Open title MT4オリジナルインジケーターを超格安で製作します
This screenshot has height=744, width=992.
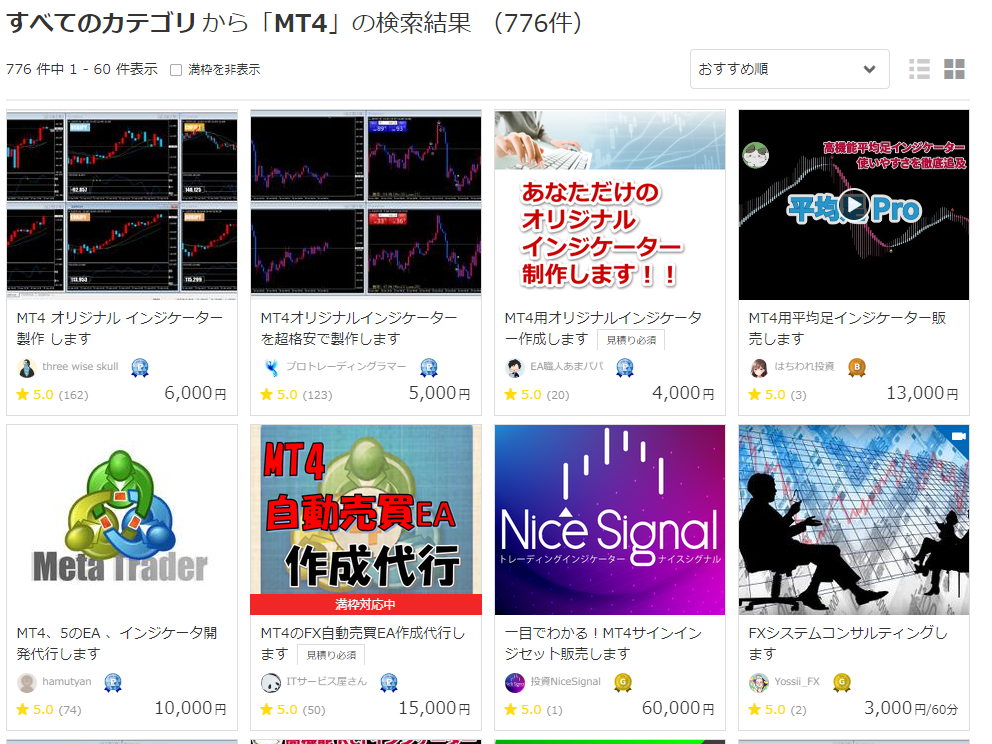pyautogui.click(x=359, y=328)
